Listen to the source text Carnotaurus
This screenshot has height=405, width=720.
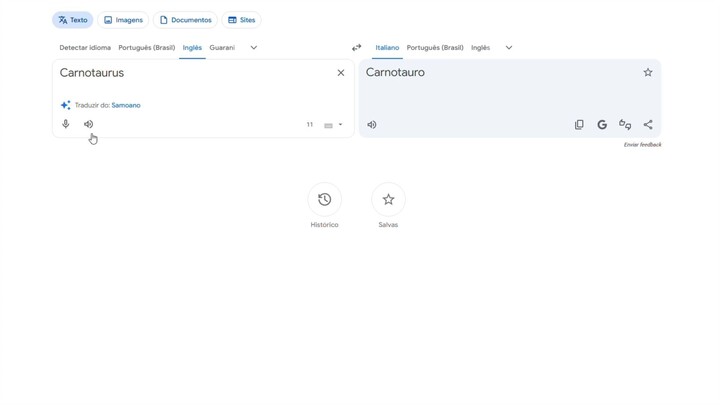[89, 124]
